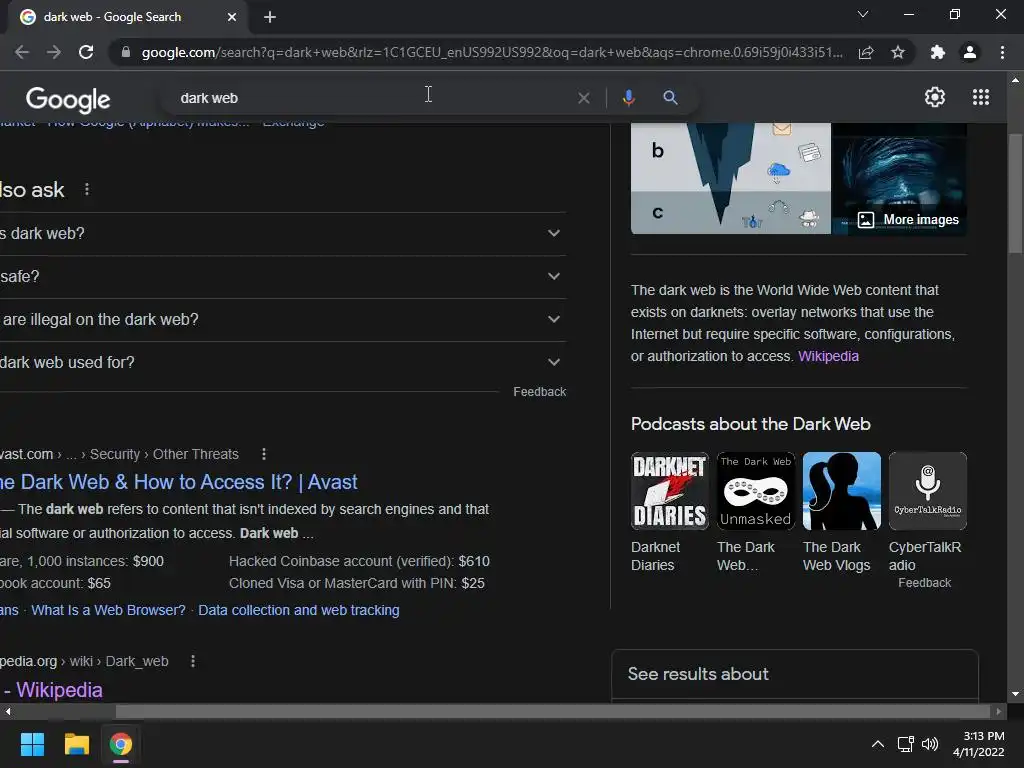Open File Explorer from the taskbar
This screenshot has height=768, width=1024.
76,744
